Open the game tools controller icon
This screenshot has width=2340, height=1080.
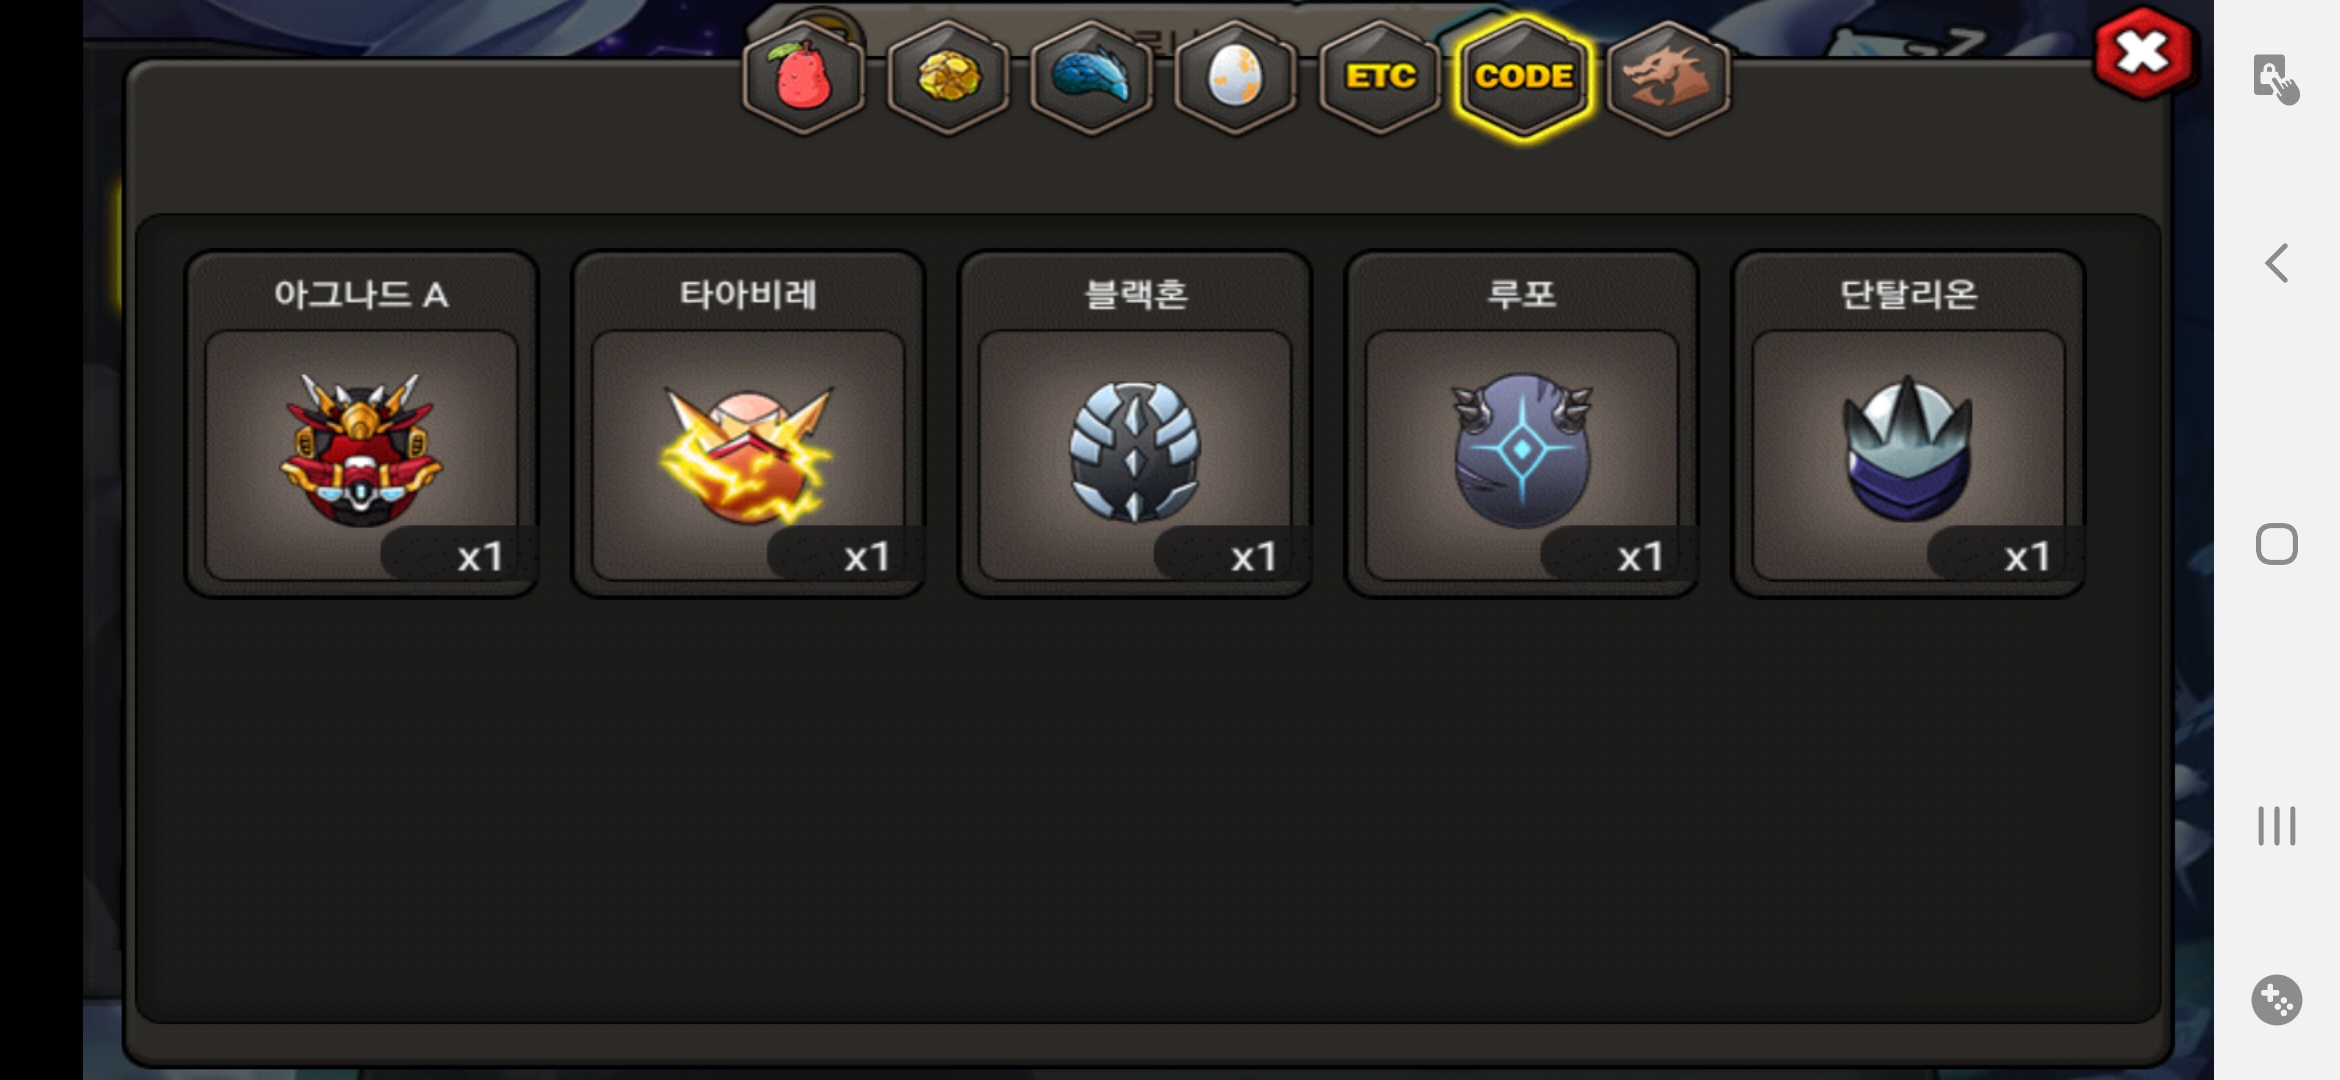(x=2277, y=999)
